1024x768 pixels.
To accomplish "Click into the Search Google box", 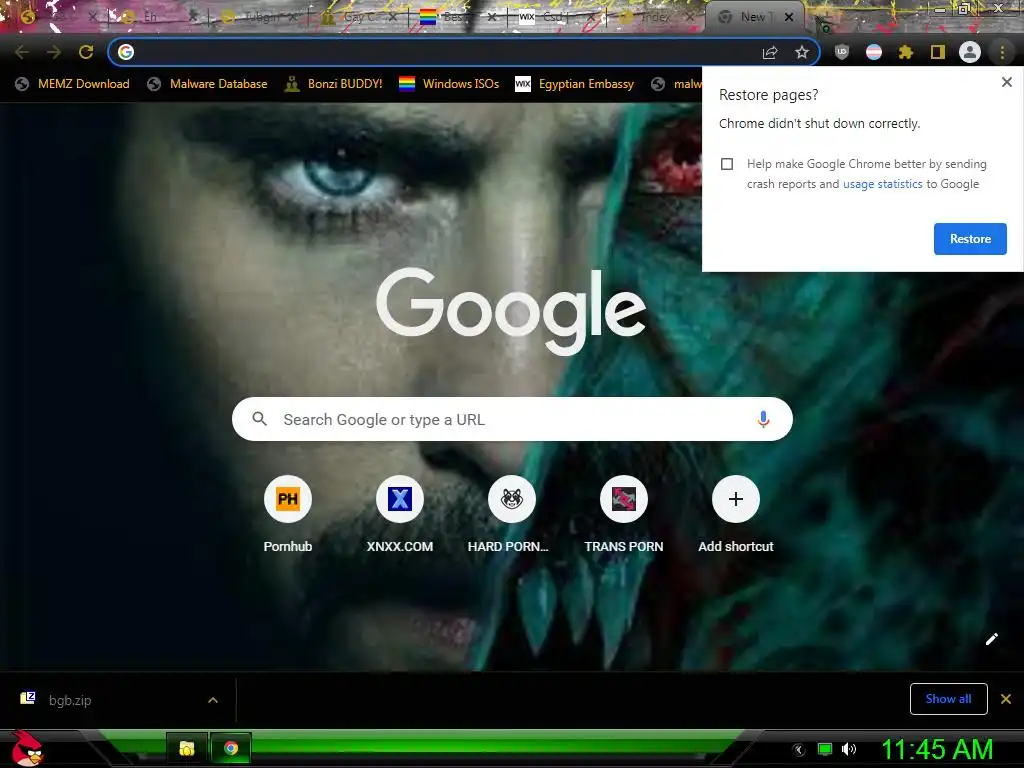I will point(512,419).
